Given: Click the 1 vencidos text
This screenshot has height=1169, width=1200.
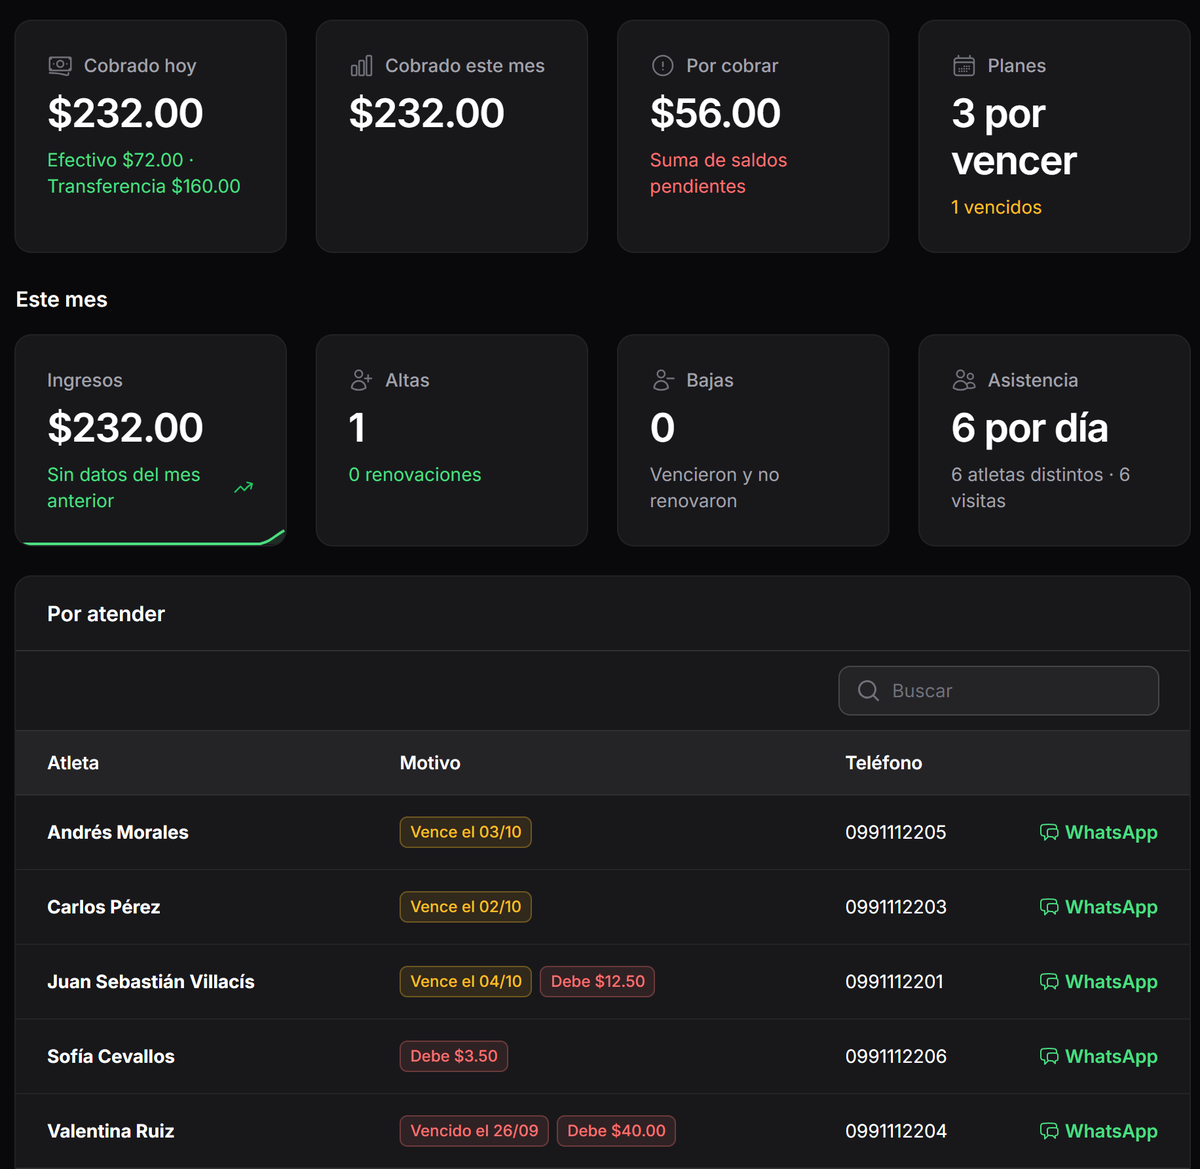Looking at the screenshot, I should tap(996, 207).
